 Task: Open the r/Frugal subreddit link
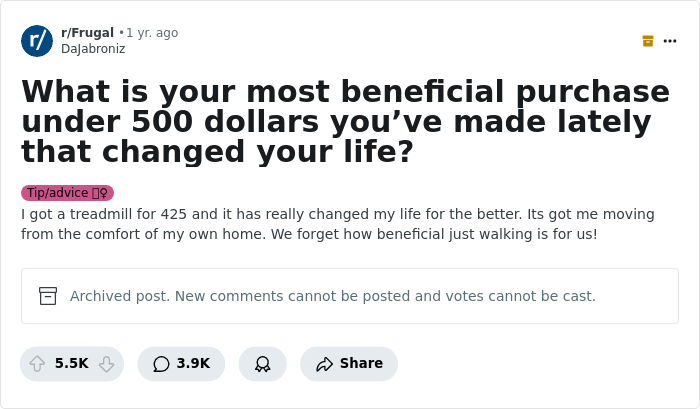point(87,33)
